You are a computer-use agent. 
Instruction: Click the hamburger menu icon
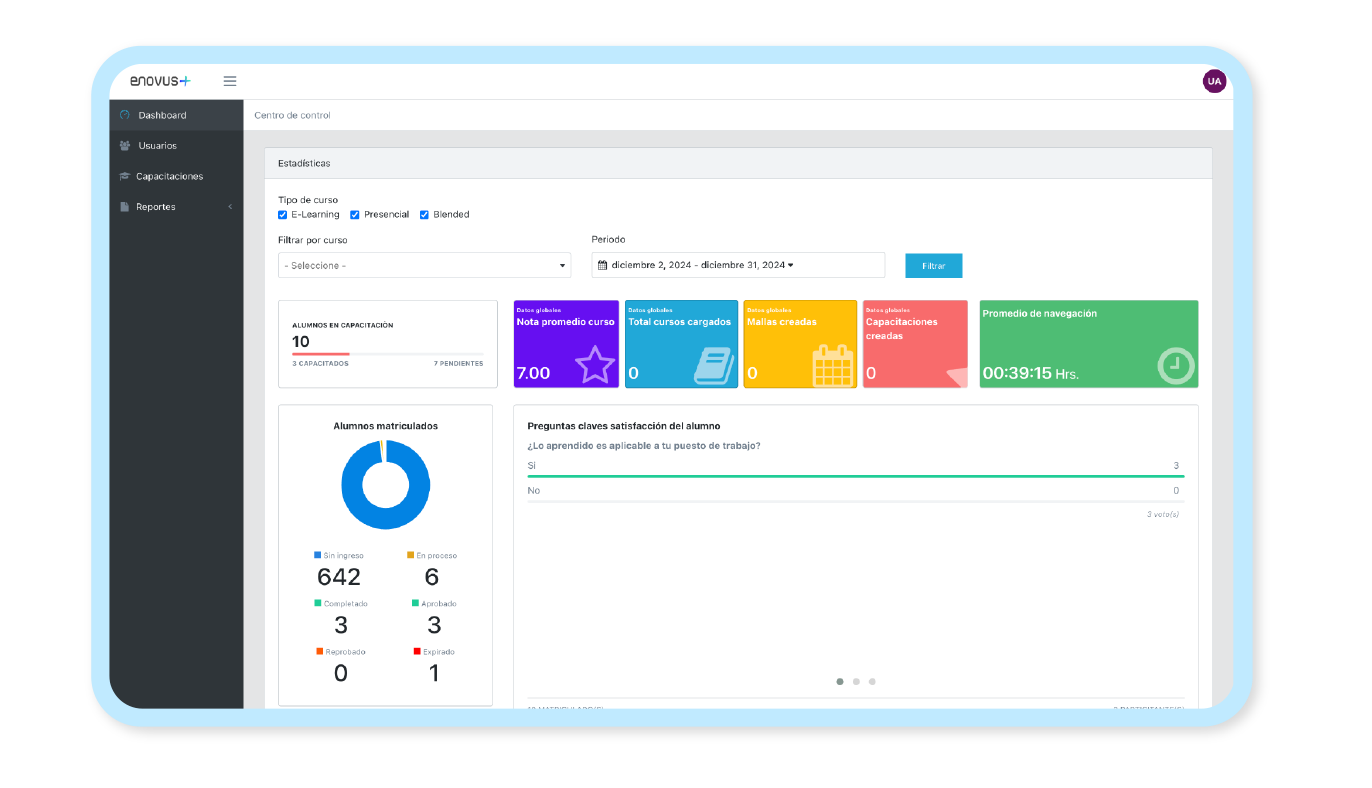(229, 81)
